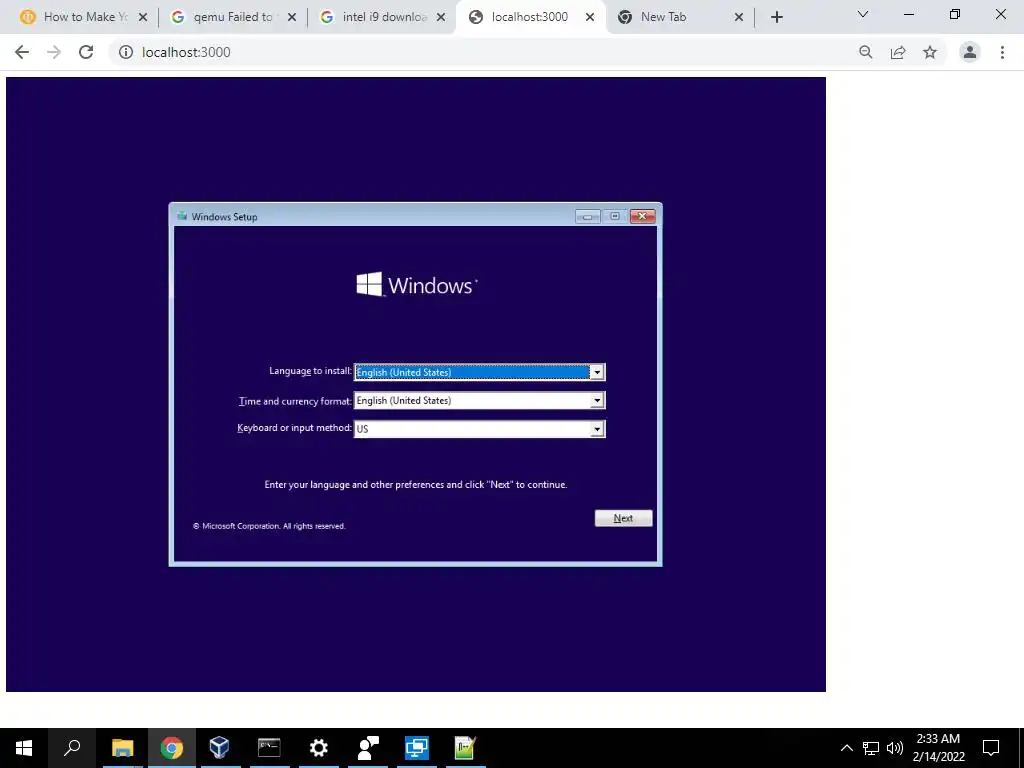Share this page icon
The height and width of the screenshot is (768, 1024).
point(898,52)
